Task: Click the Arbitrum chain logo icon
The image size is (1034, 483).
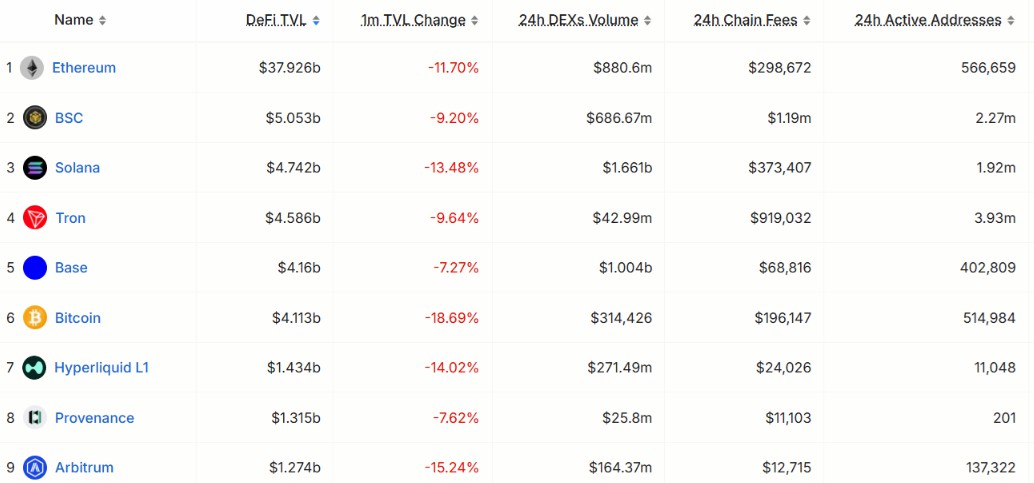Action: point(35,467)
